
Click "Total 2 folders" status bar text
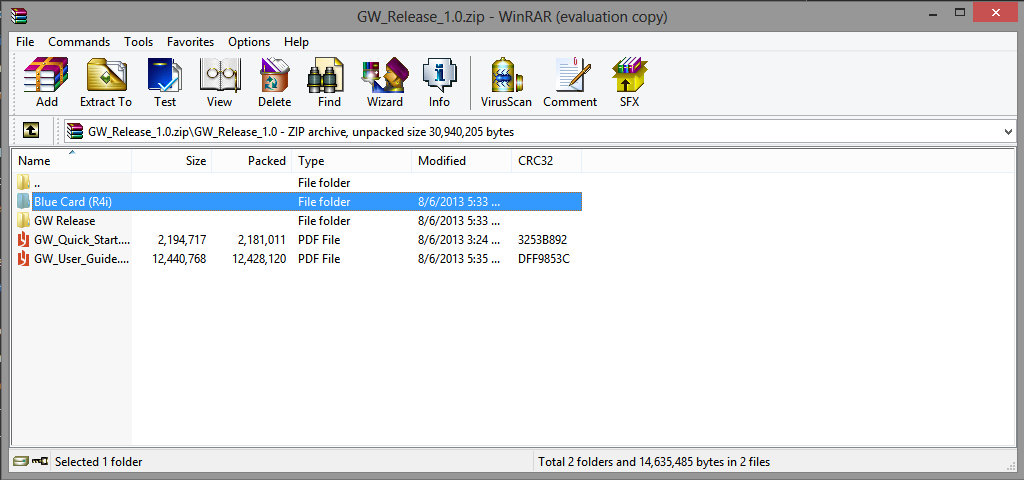tap(654, 462)
